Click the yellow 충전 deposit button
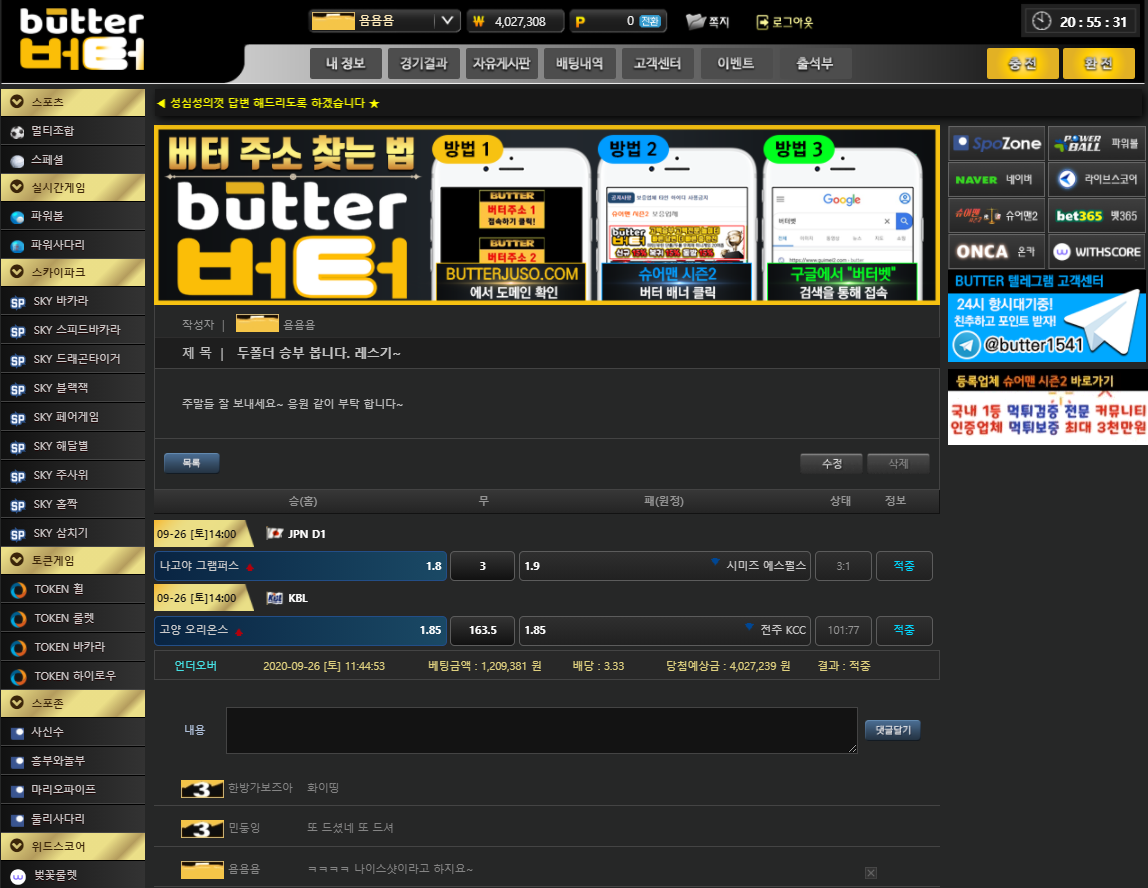Viewport: 1148px width, 888px height. point(1022,64)
